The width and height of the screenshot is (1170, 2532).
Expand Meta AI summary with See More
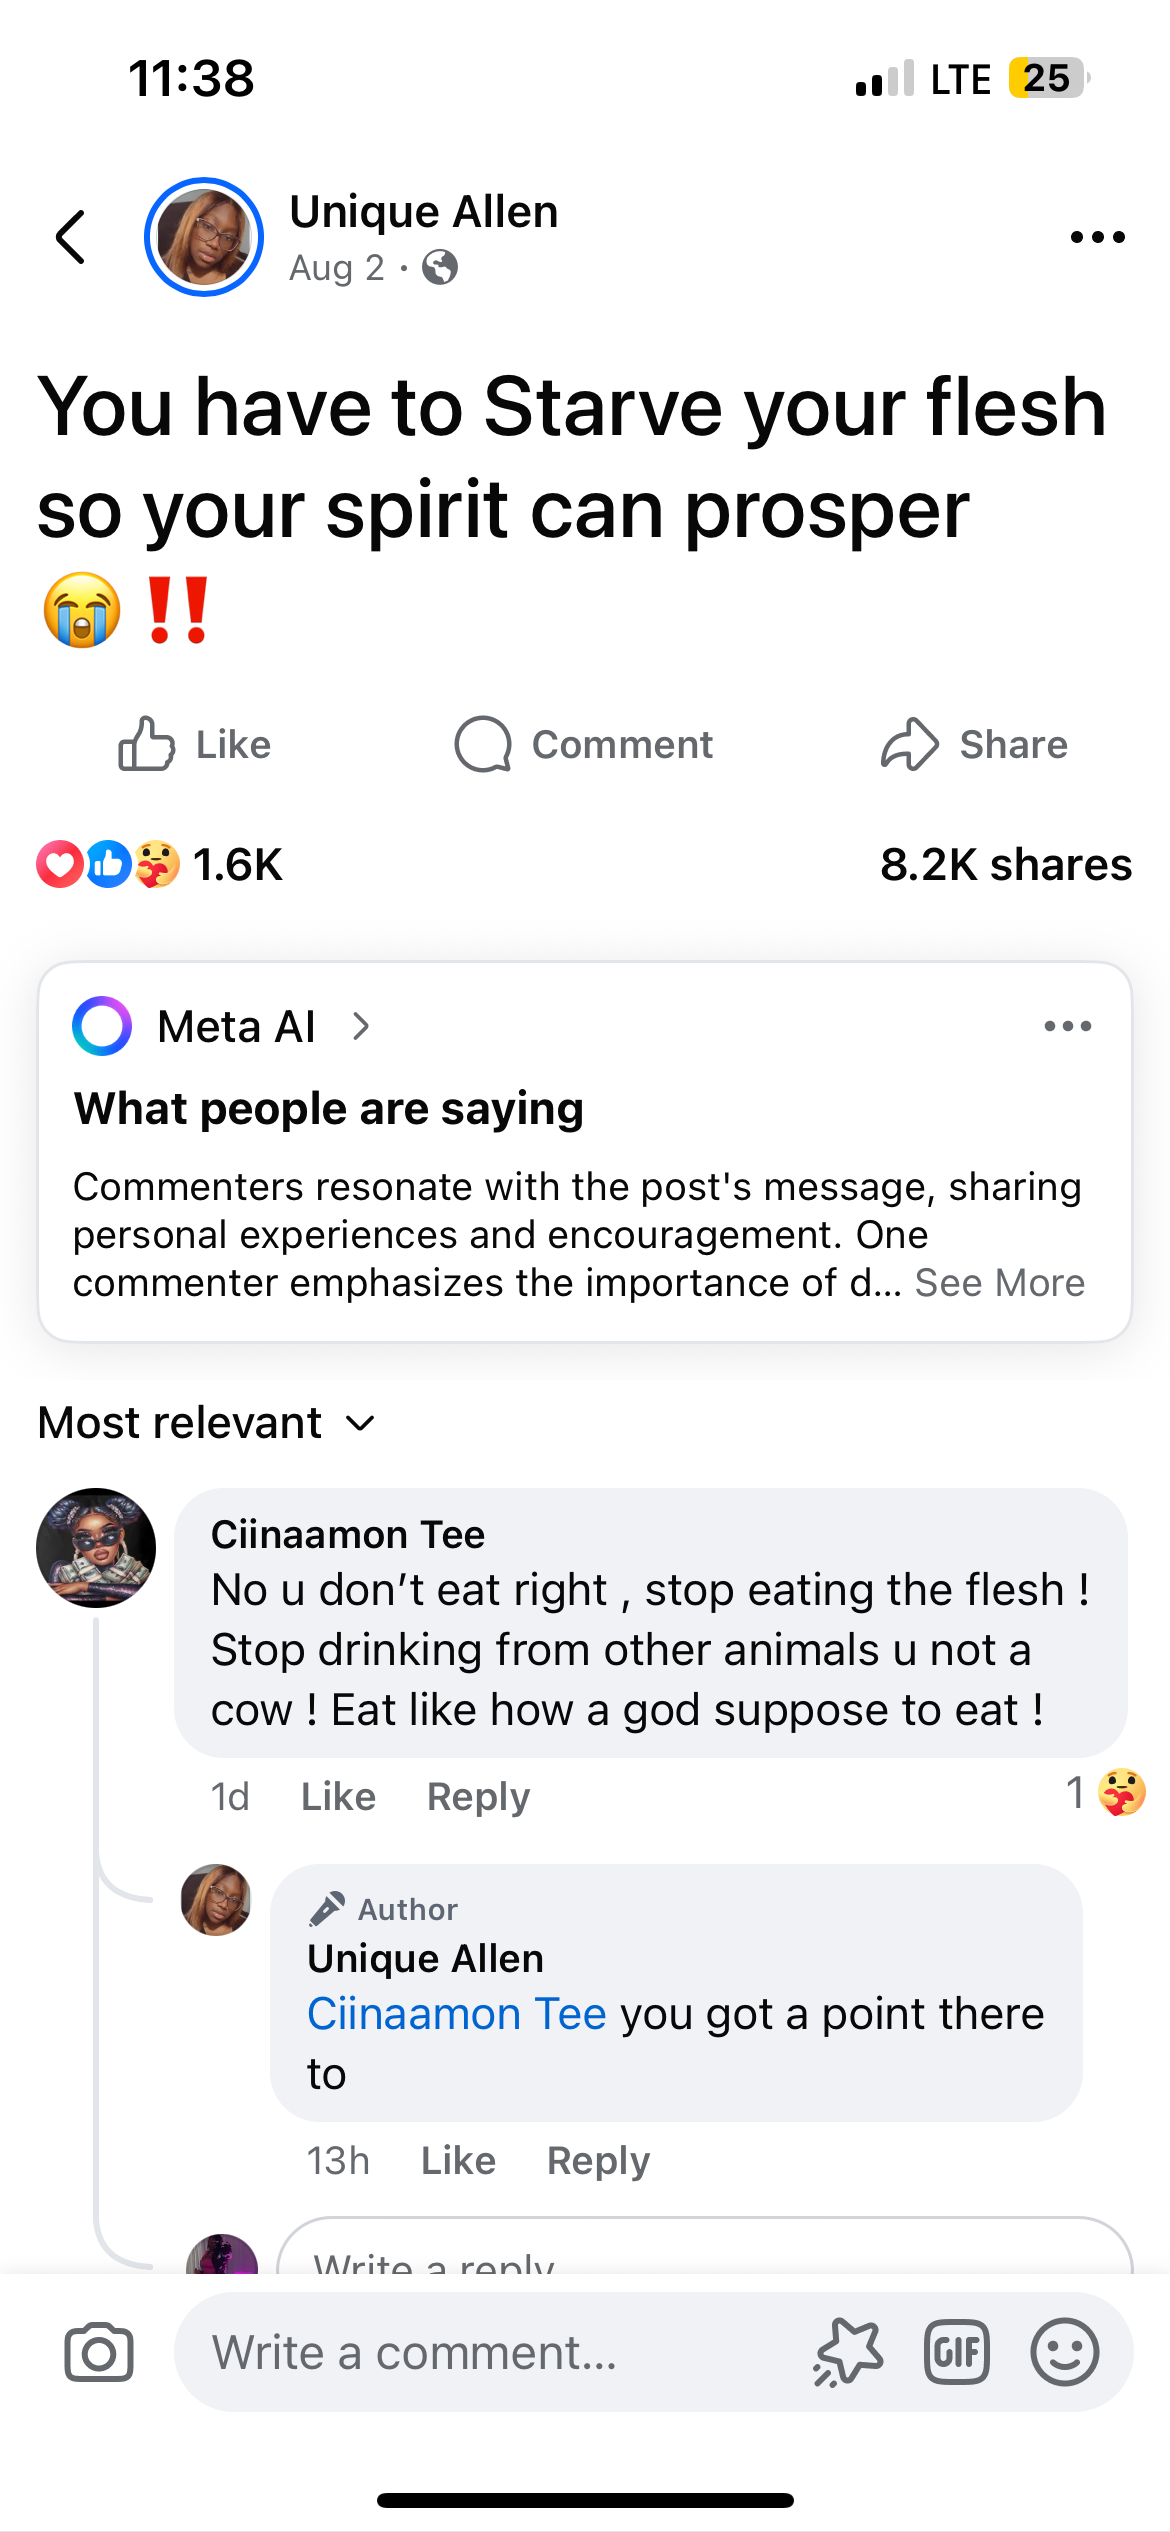(x=999, y=1283)
